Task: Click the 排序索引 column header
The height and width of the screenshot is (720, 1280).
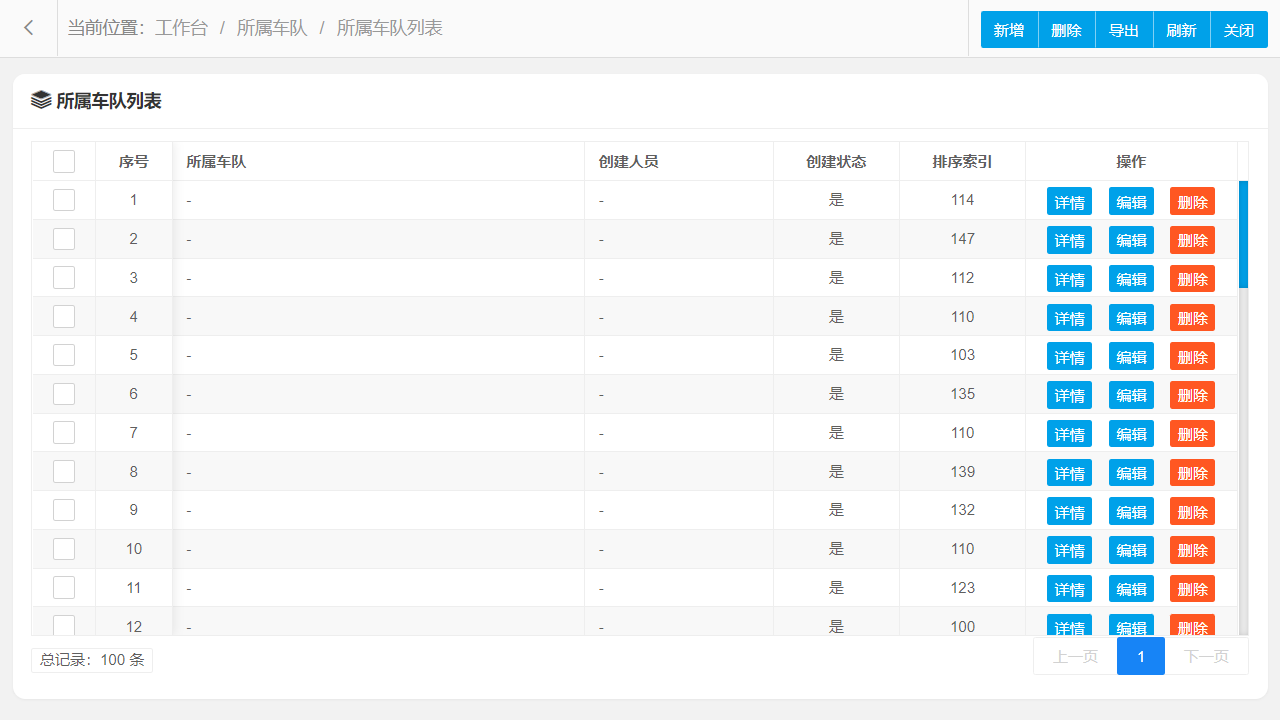Action: coord(963,161)
